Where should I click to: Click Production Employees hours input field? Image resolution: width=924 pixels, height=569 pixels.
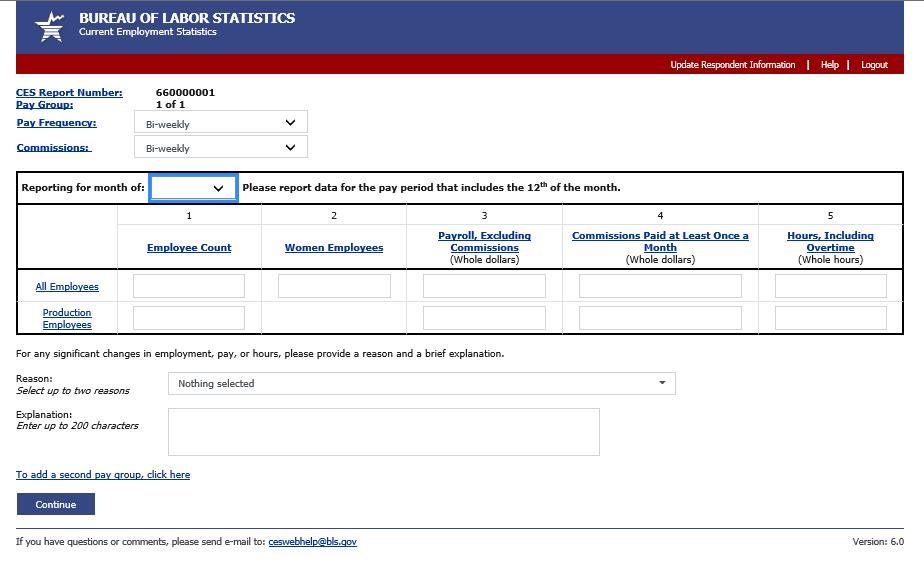point(830,318)
